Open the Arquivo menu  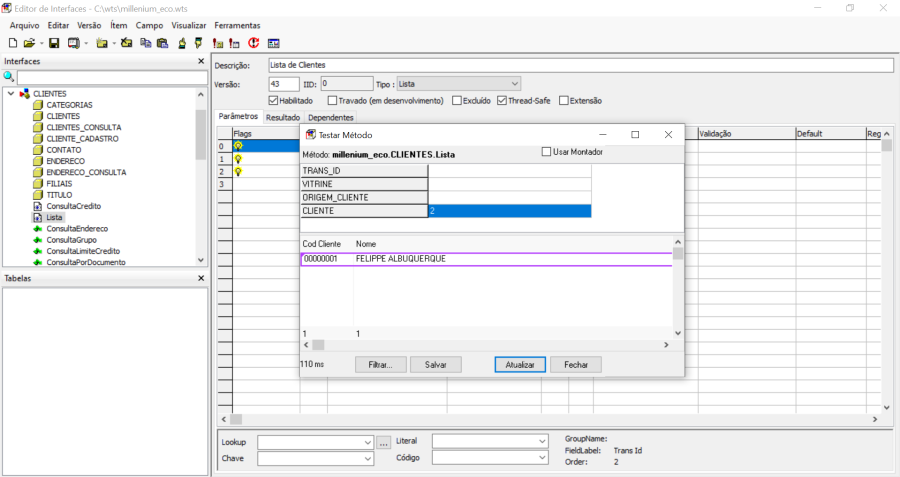point(24,25)
